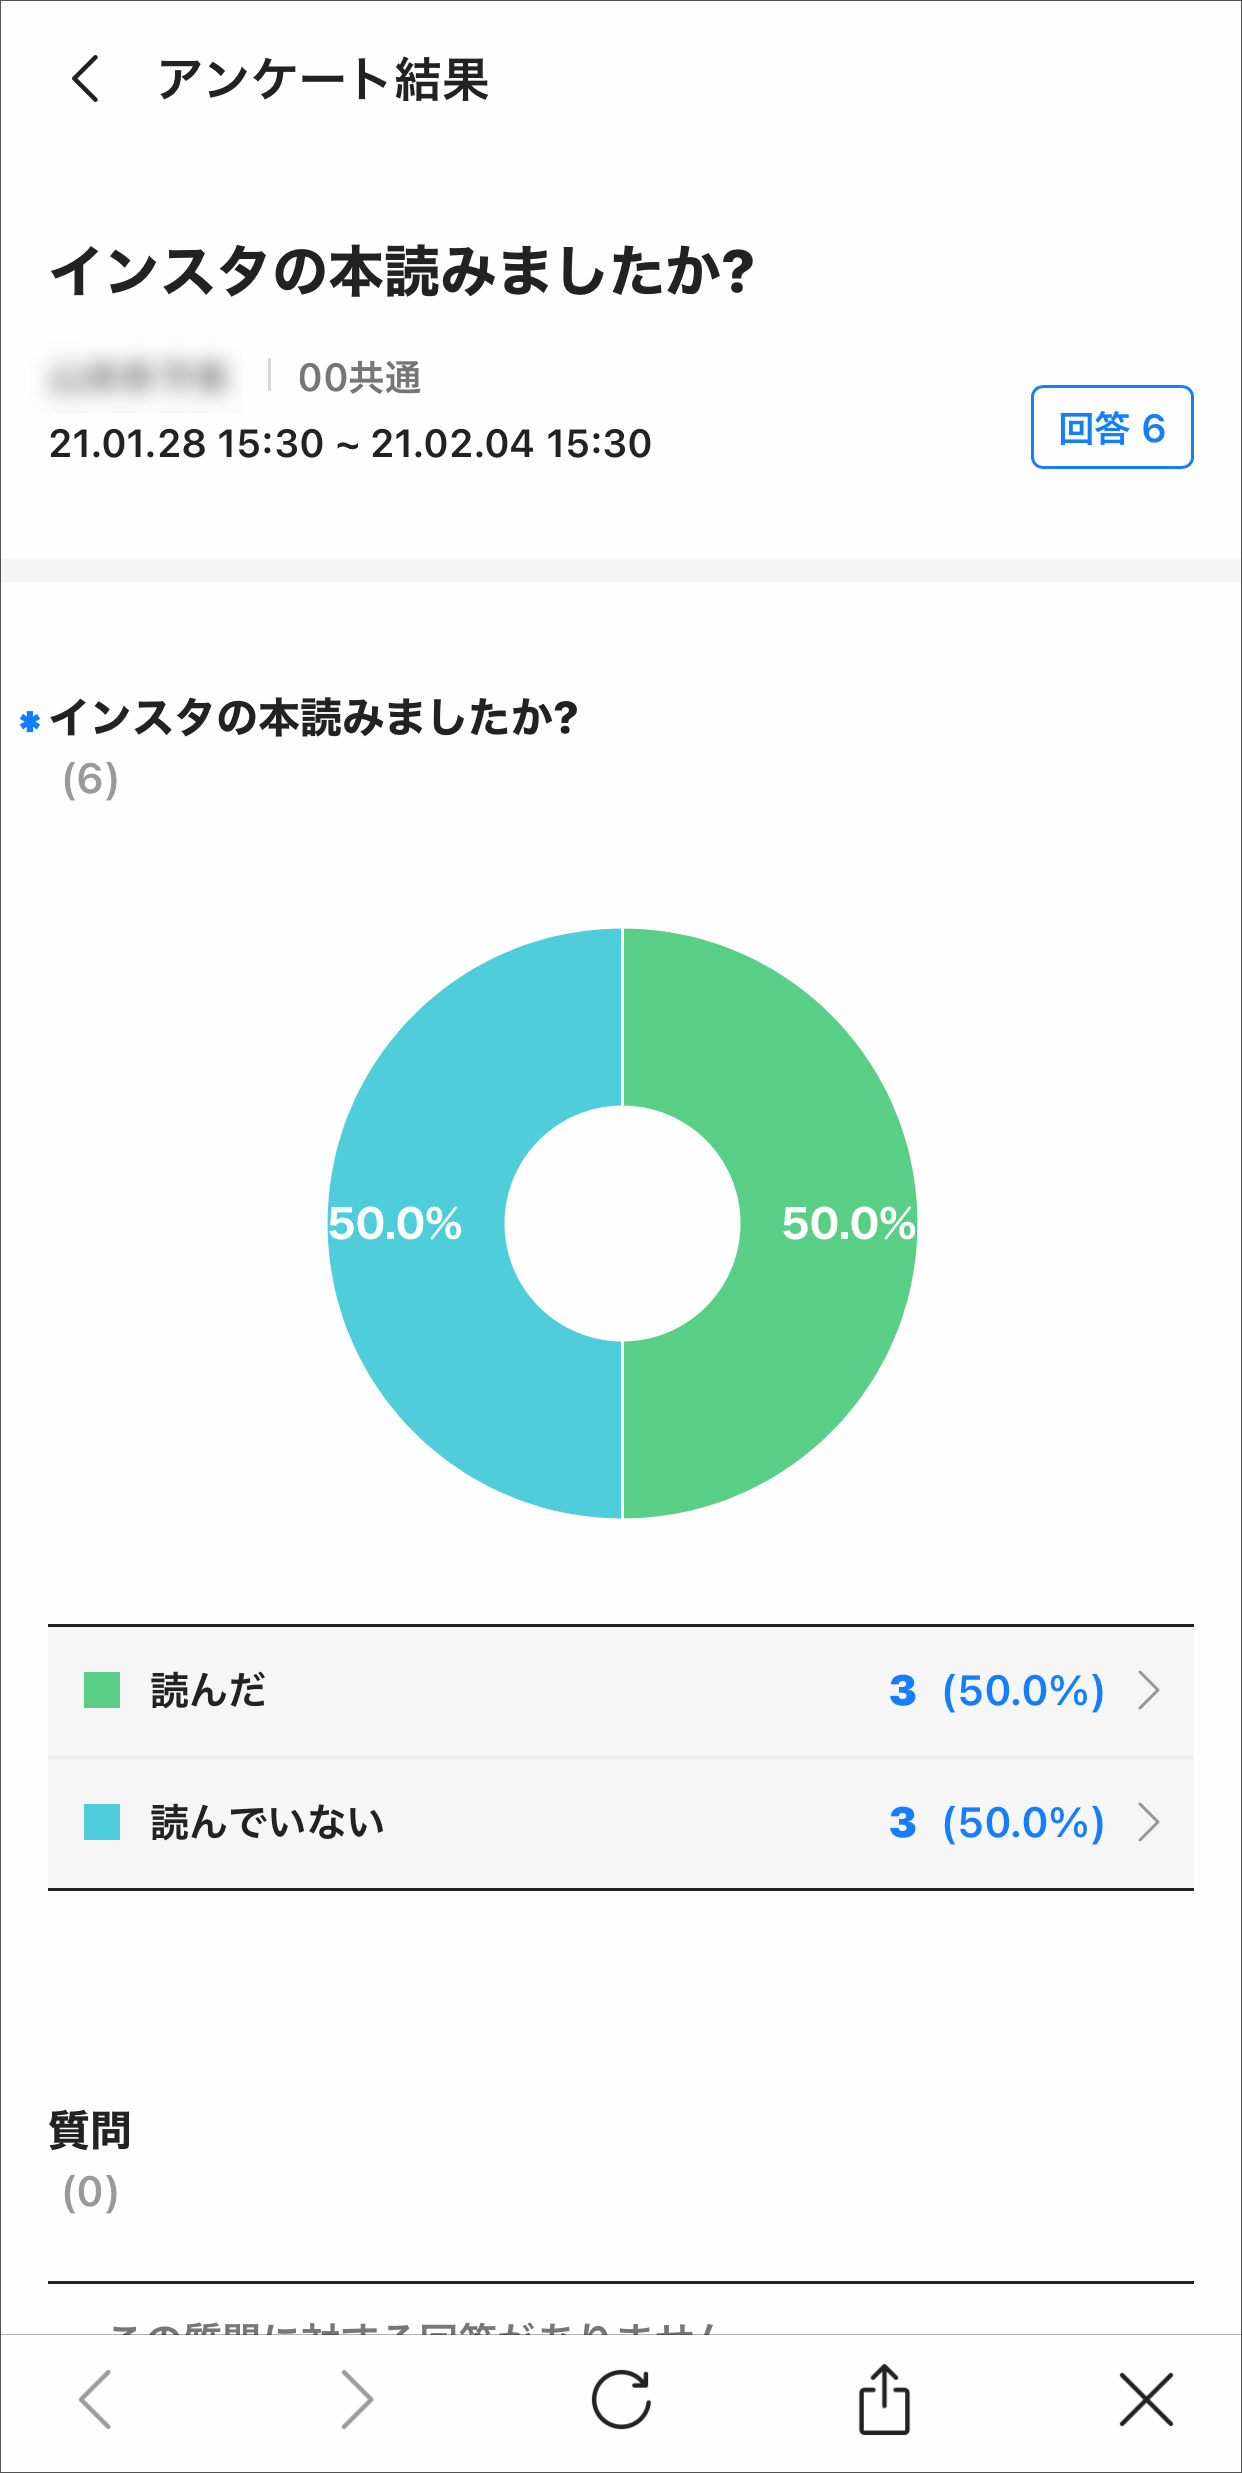Screen dimensions: 1242x2473
Task: Tap the cyan 読んでいない legend swatch
Action: tap(102, 1823)
